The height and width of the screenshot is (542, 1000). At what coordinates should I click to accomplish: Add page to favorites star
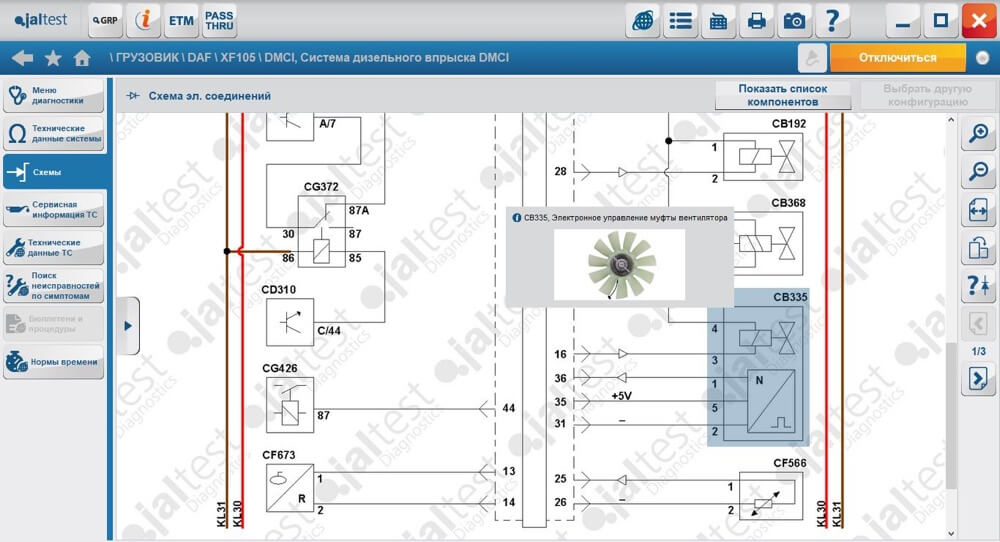[x=53, y=58]
